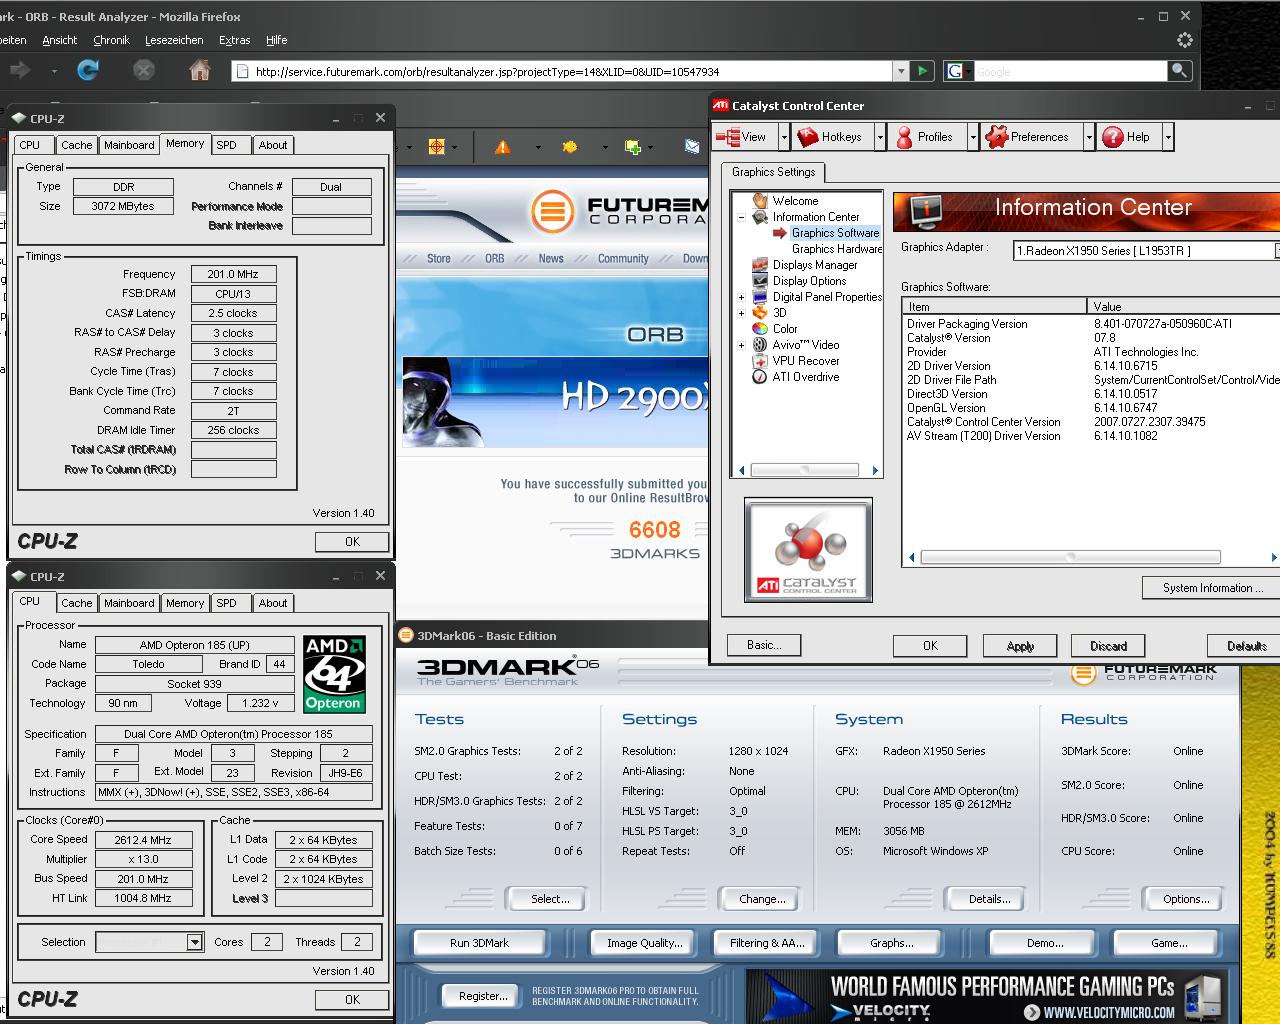1280x1024 pixels.
Task: Click the magnifier search icon in Firefox
Action: point(1179,70)
